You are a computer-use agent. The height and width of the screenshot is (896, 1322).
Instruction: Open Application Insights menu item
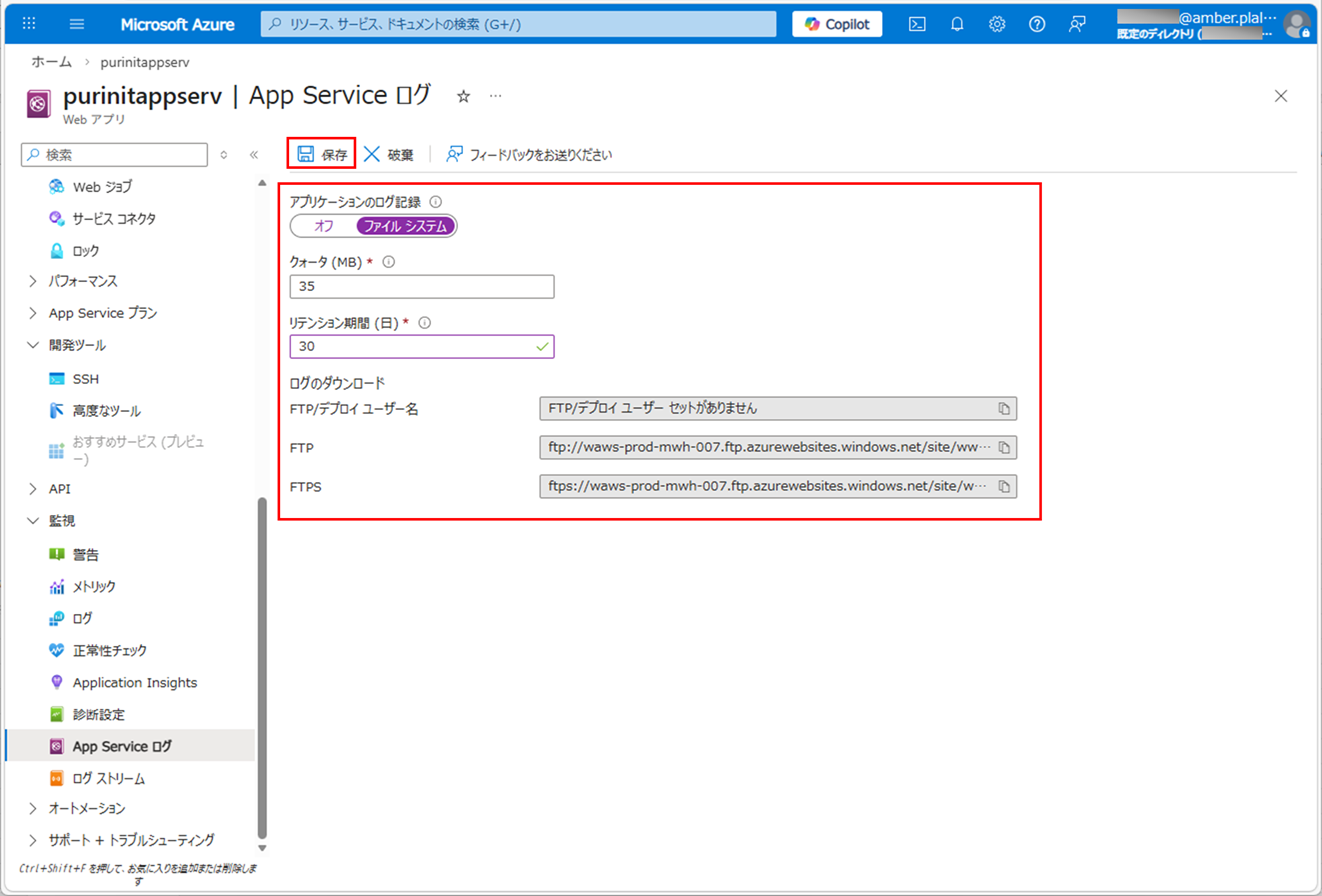(x=134, y=682)
